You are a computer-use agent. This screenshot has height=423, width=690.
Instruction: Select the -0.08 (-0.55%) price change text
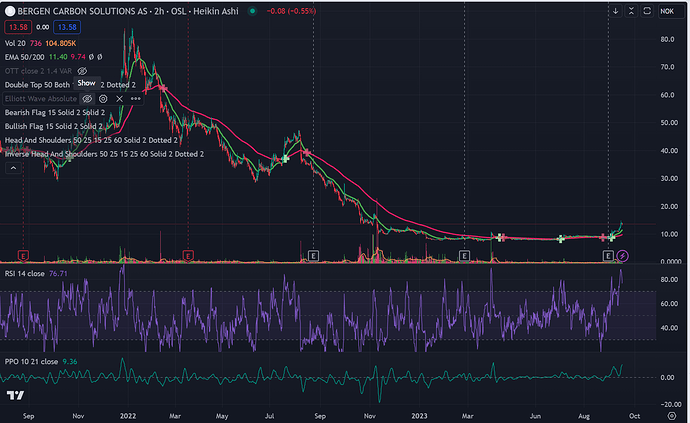(291, 11)
